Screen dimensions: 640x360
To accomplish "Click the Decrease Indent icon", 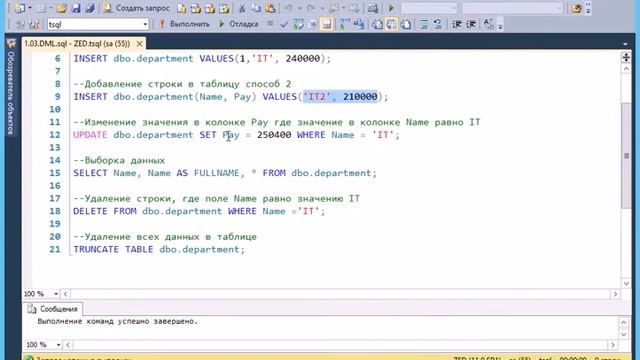I will point(456,24).
